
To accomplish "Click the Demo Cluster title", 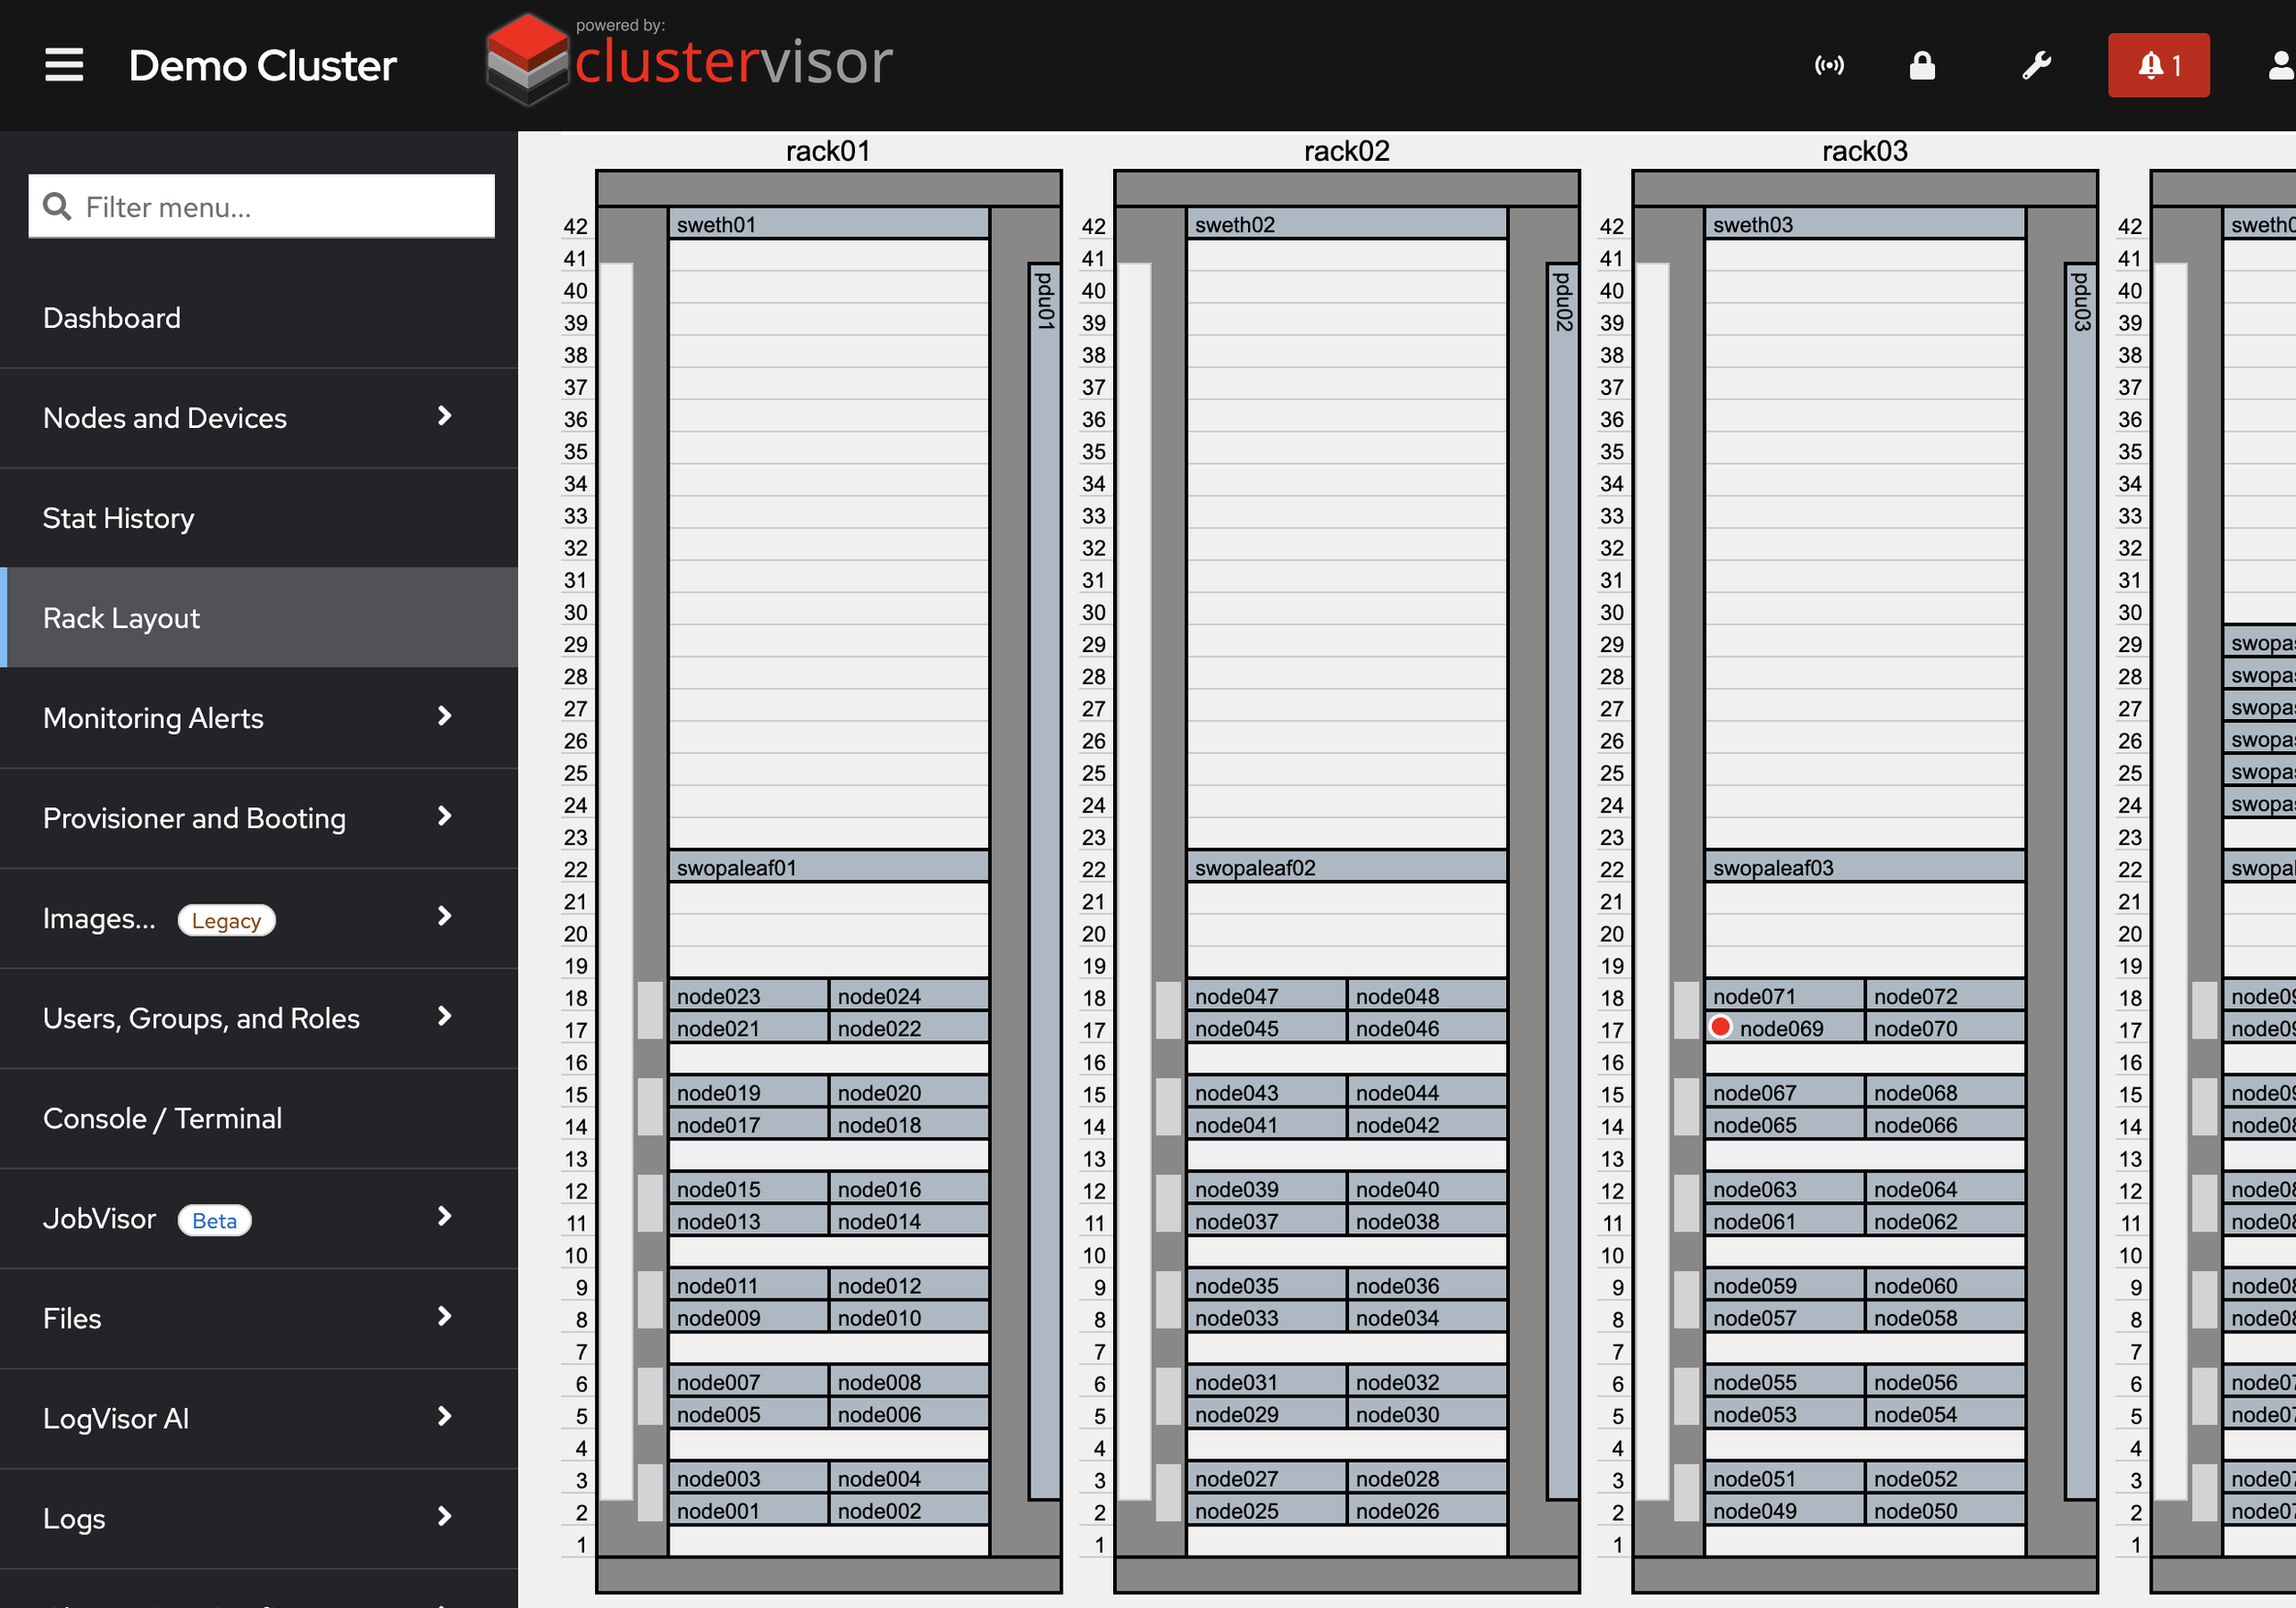I will click(262, 66).
